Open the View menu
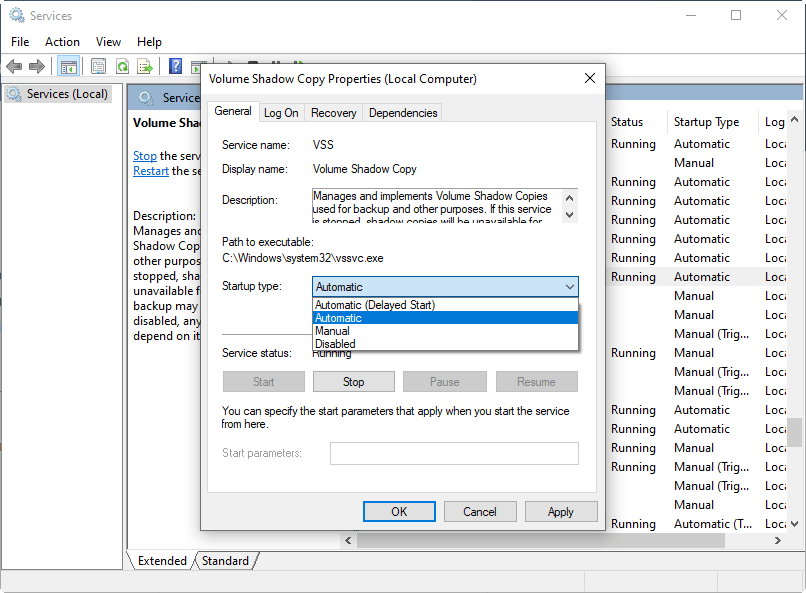This screenshot has width=806, height=593. (x=108, y=42)
